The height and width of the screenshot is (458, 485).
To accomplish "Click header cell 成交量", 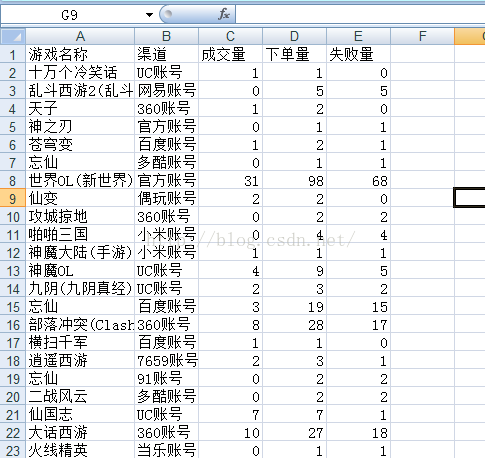I will point(231,54).
